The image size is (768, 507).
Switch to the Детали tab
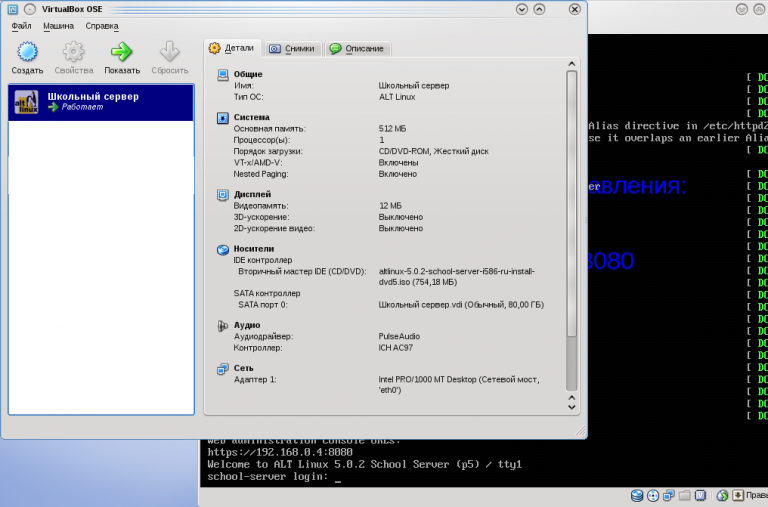[x=232, y=48]
